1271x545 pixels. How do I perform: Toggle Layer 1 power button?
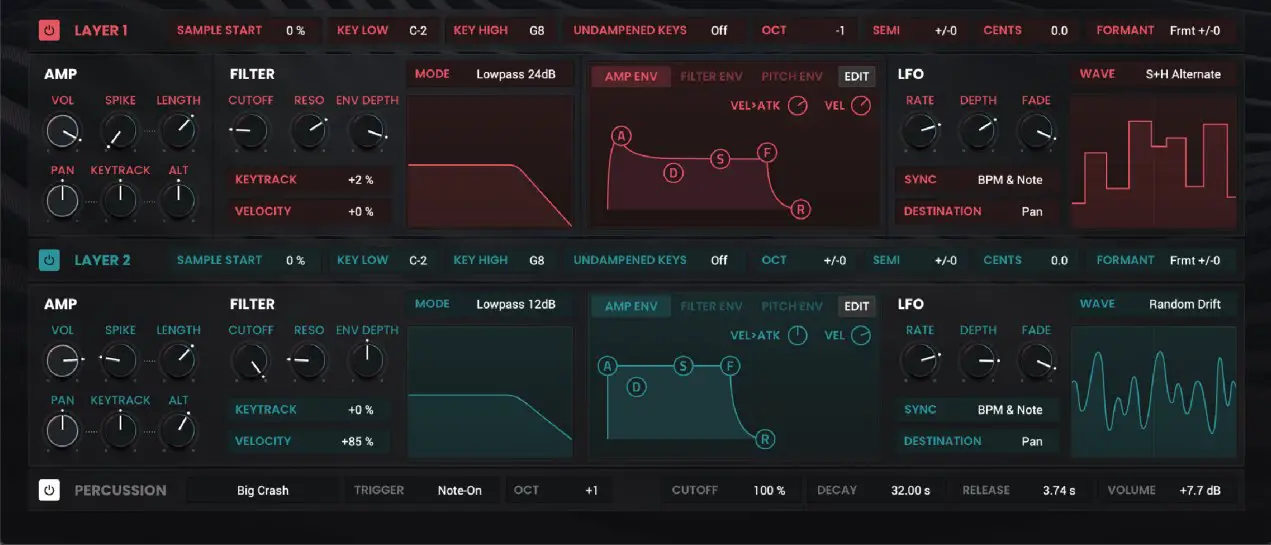pyautogui.click(x=49, y=30)
